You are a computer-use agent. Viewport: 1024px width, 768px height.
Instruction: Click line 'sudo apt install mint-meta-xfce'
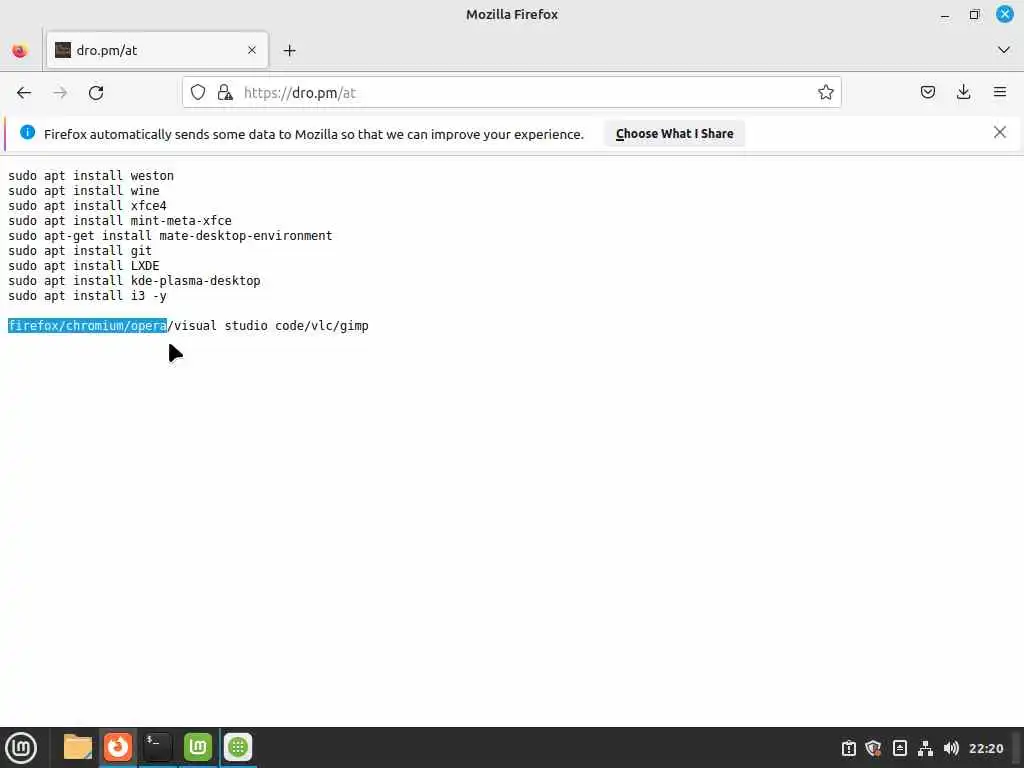(x=120, y=221)
